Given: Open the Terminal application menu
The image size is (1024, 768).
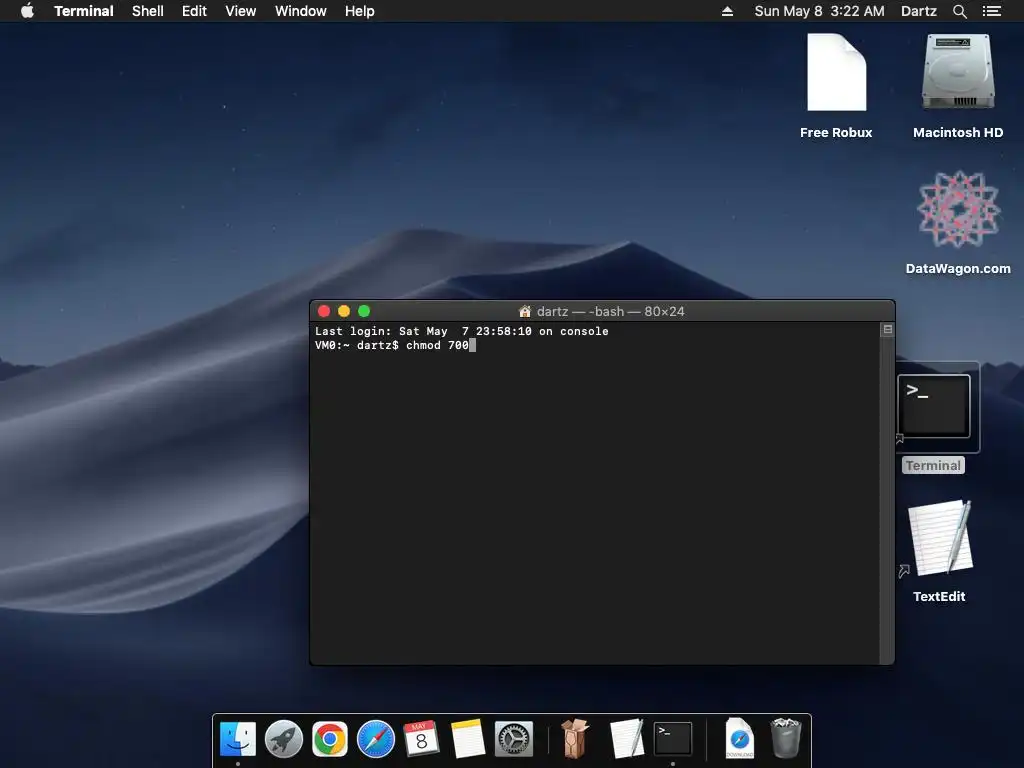Looking at the screenshot, I should pyautogui.click(x=84, y=11).
